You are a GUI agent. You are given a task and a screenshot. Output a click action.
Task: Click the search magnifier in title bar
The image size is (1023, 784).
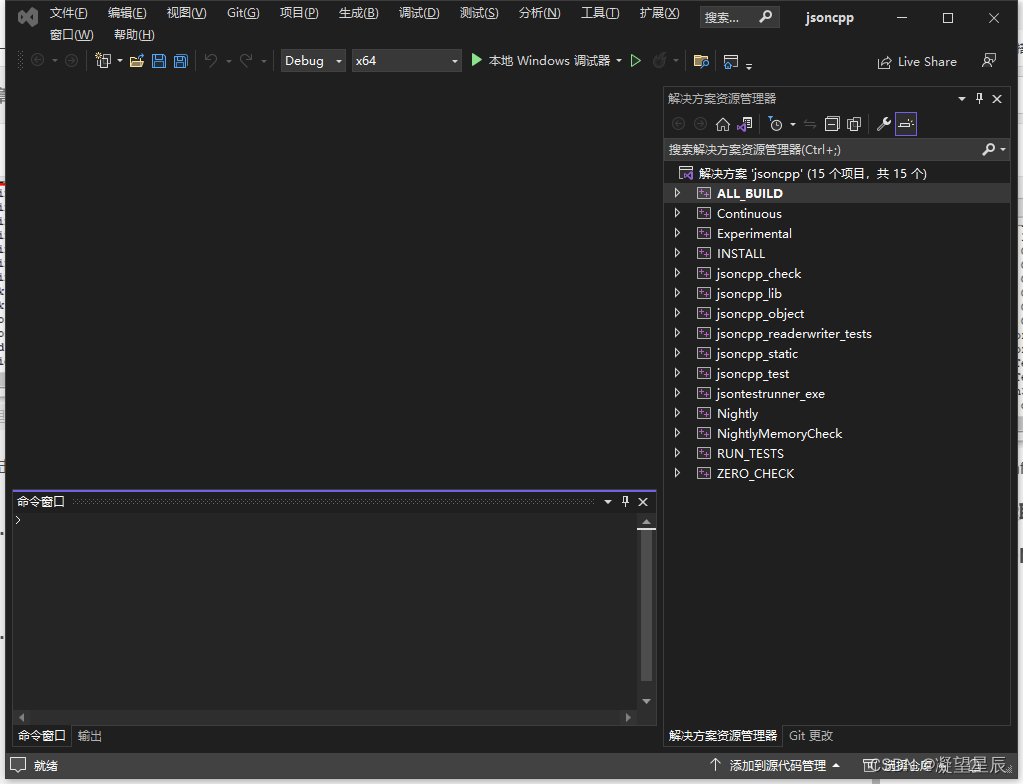click(x=766, y=16)
